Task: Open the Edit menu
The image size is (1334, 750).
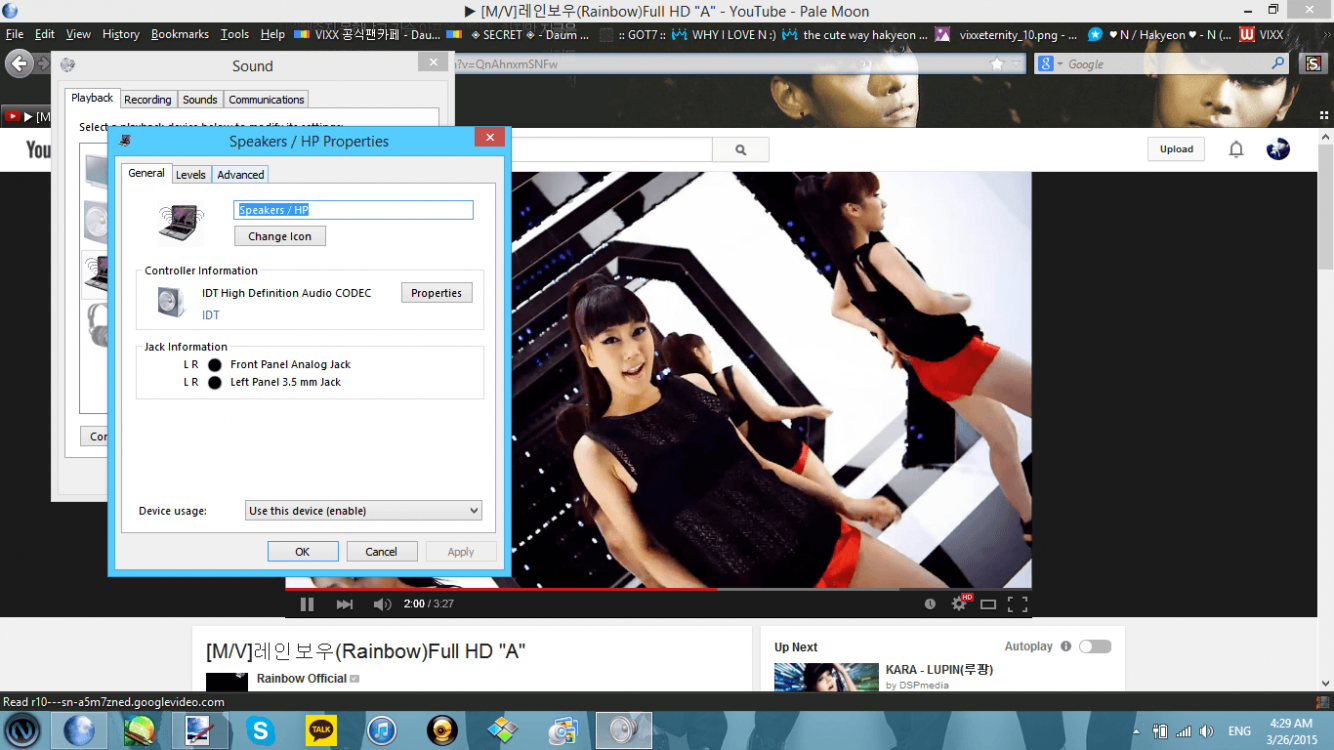Action: (45, 34)
